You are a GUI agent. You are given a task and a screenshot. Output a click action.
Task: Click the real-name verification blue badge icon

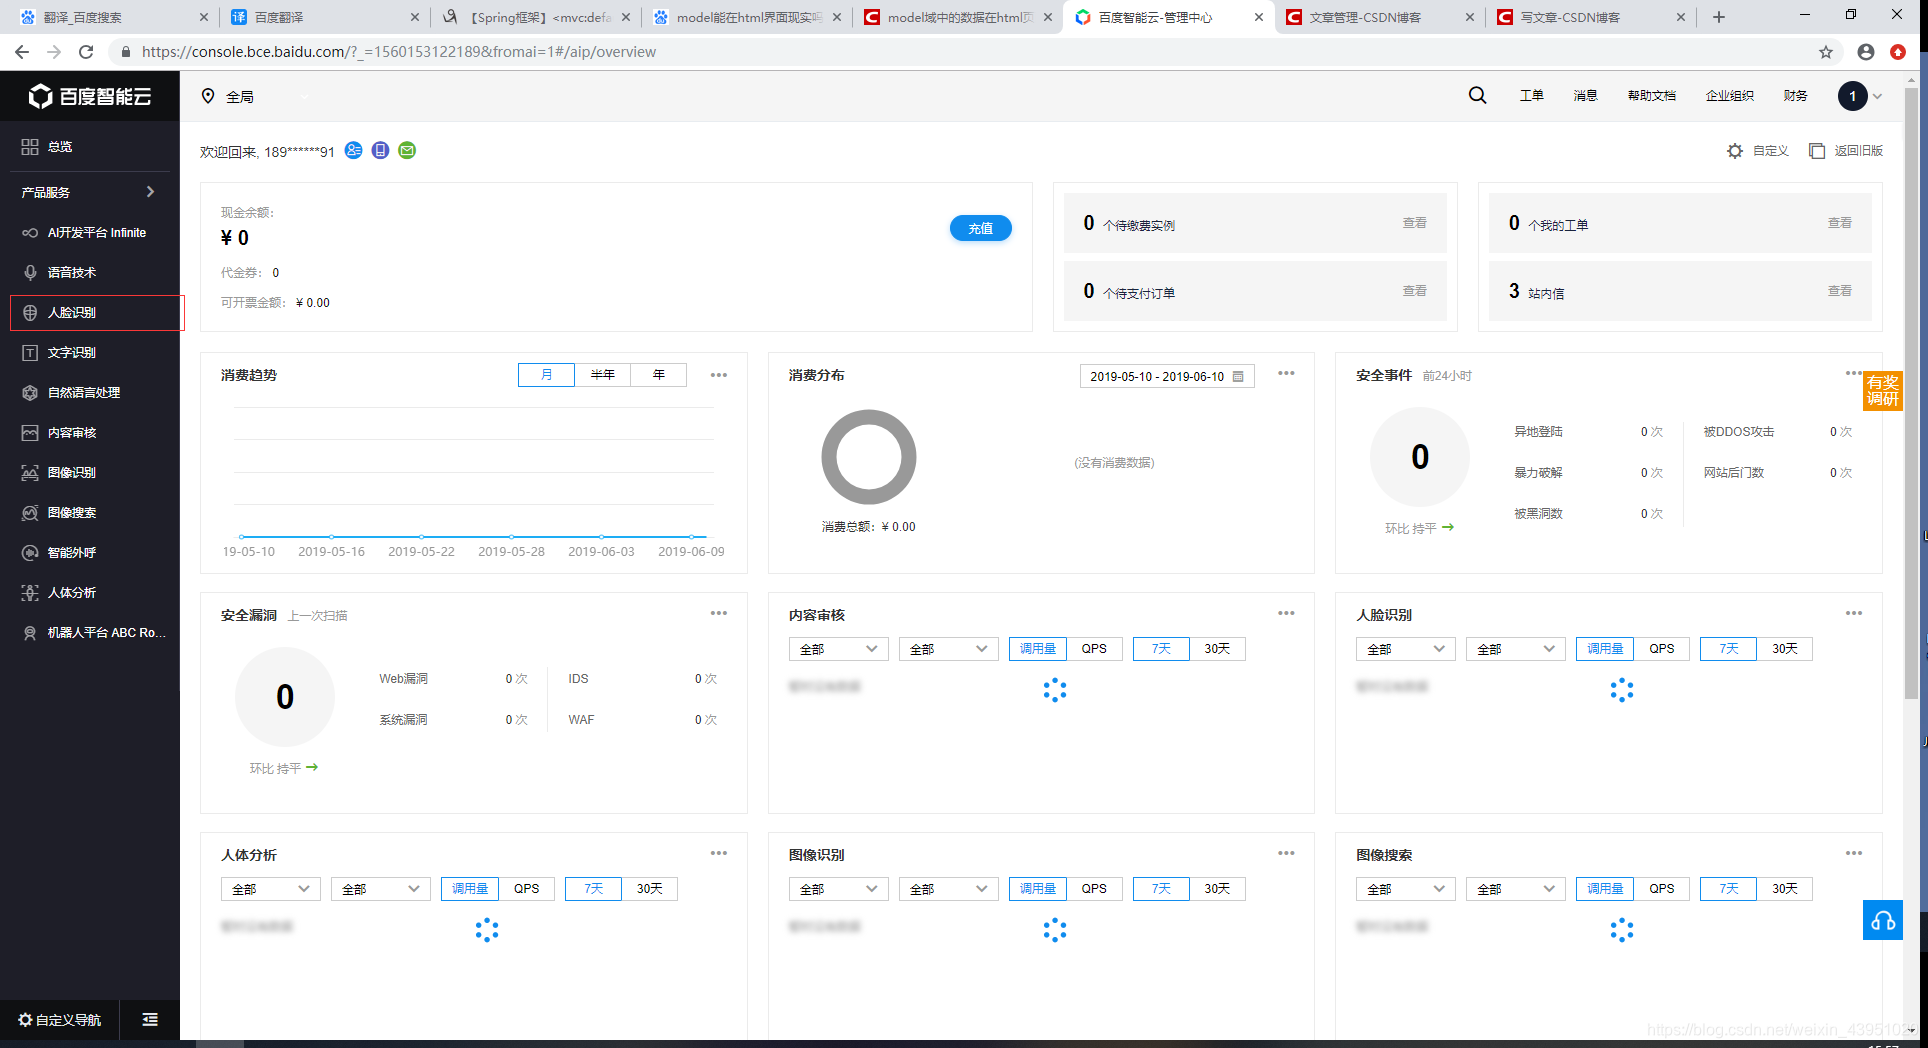tap(354, 150)
